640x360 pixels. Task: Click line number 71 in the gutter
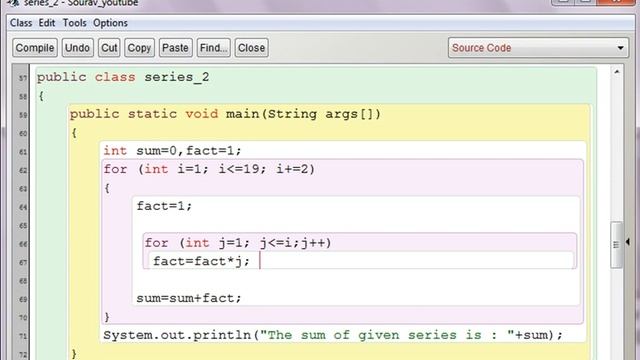click(x=23, y=336)
